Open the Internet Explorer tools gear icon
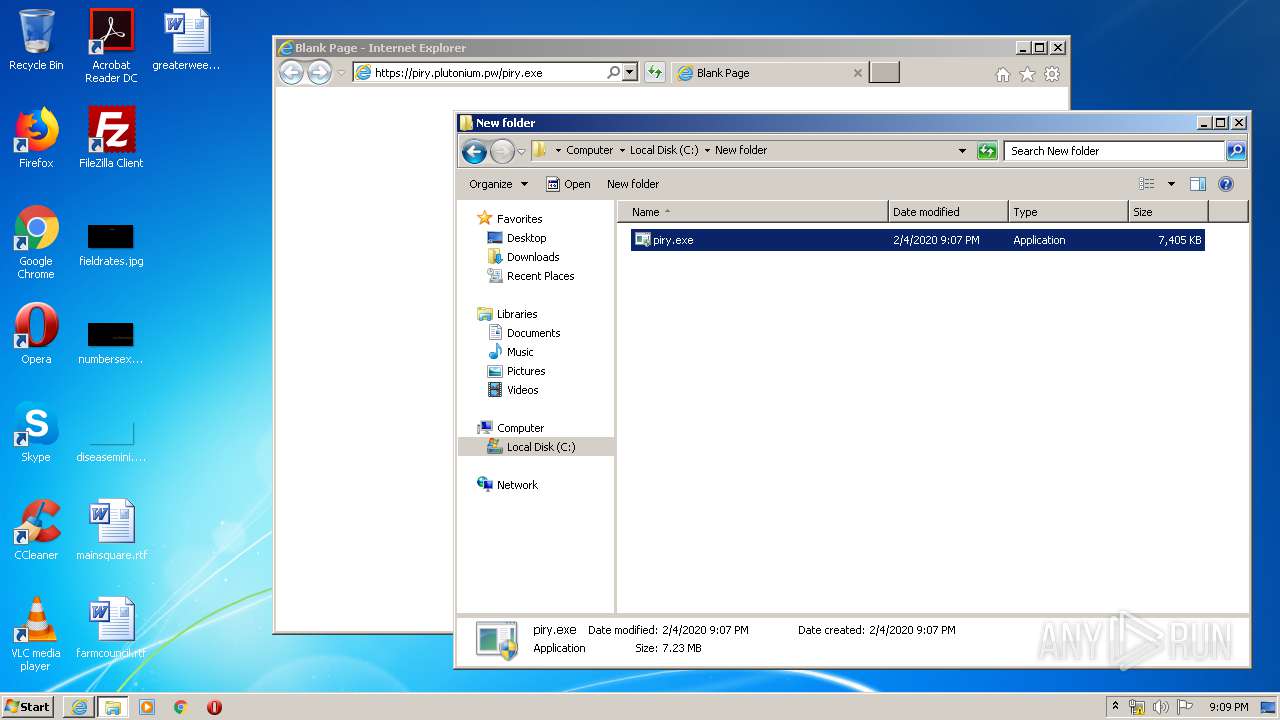 1052,74
